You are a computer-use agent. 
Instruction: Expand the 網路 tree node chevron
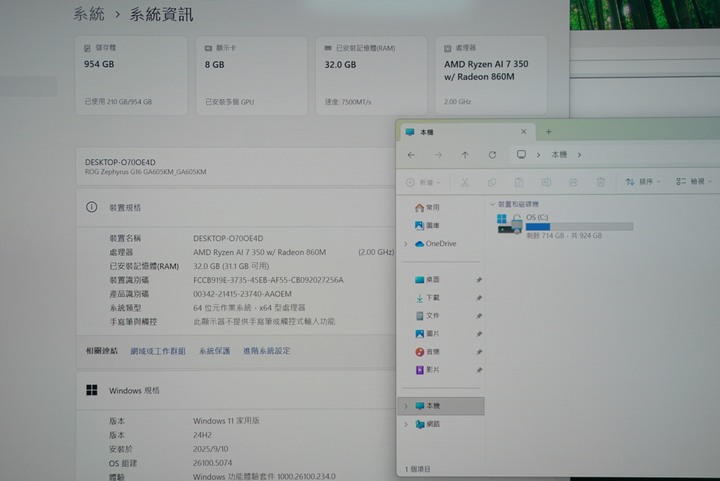point(405,424)
